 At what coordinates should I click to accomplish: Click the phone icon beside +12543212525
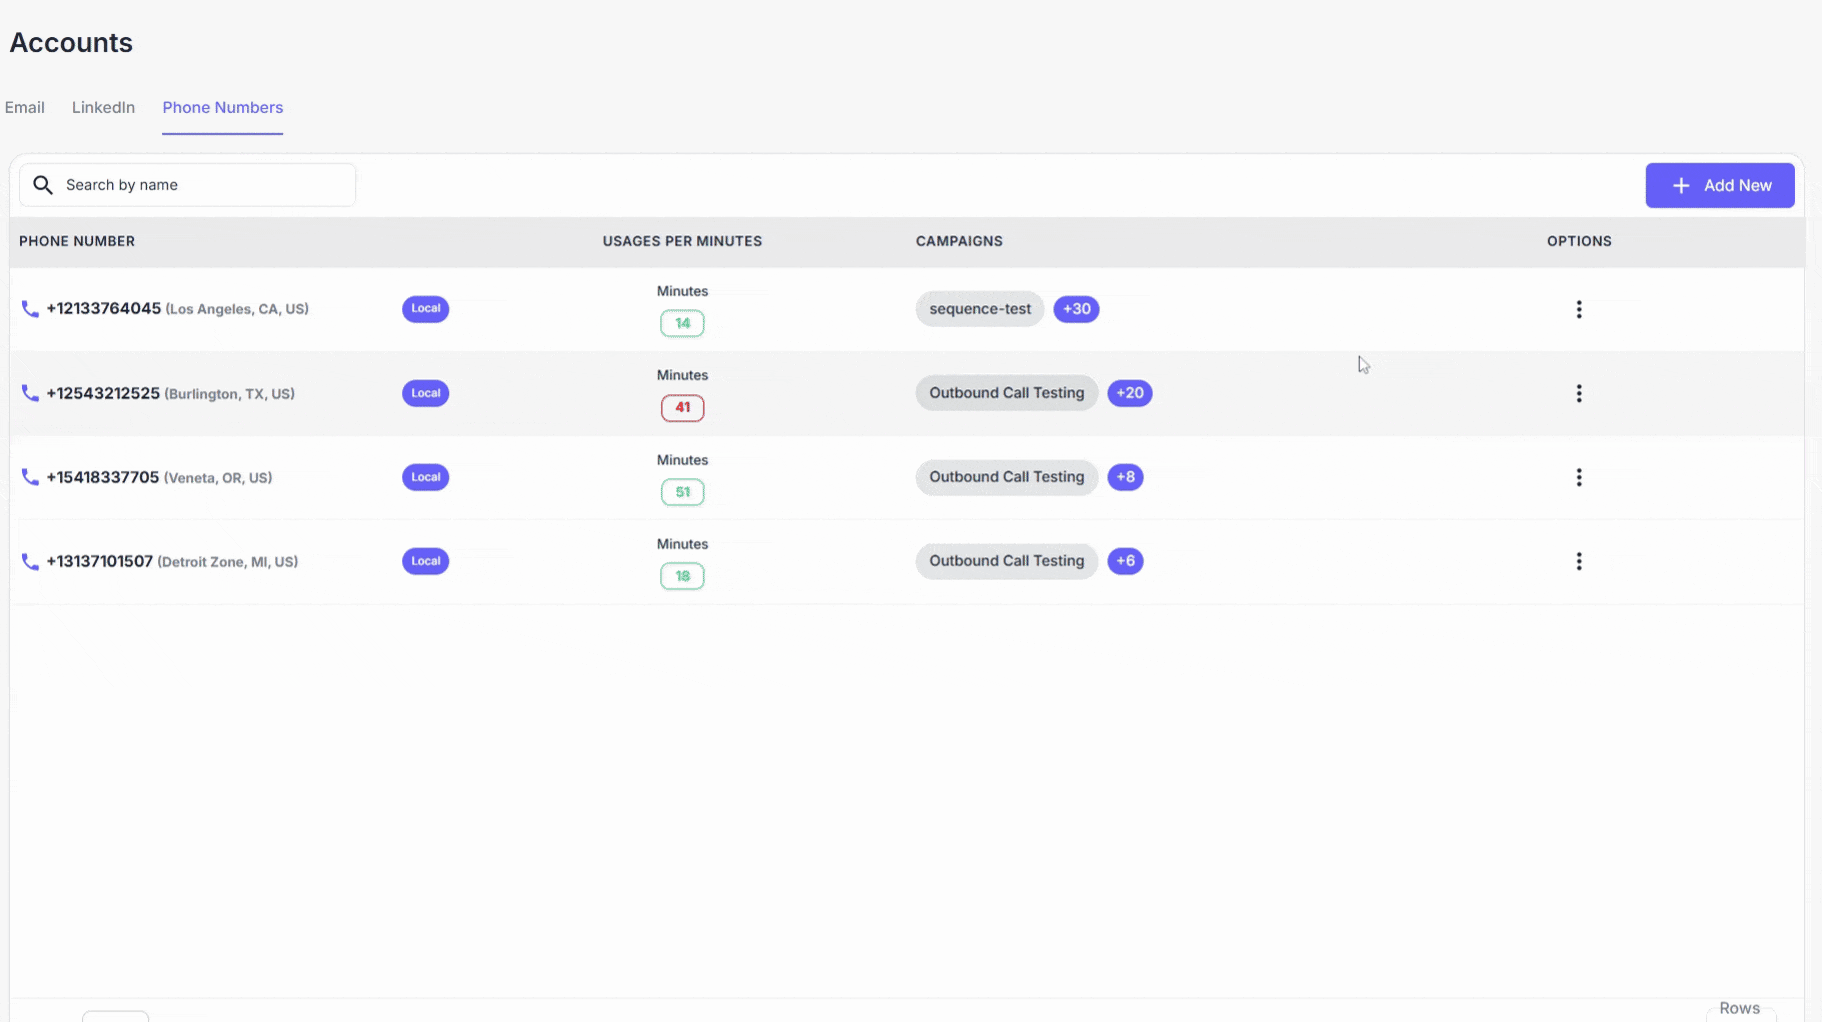coord(30,393)
